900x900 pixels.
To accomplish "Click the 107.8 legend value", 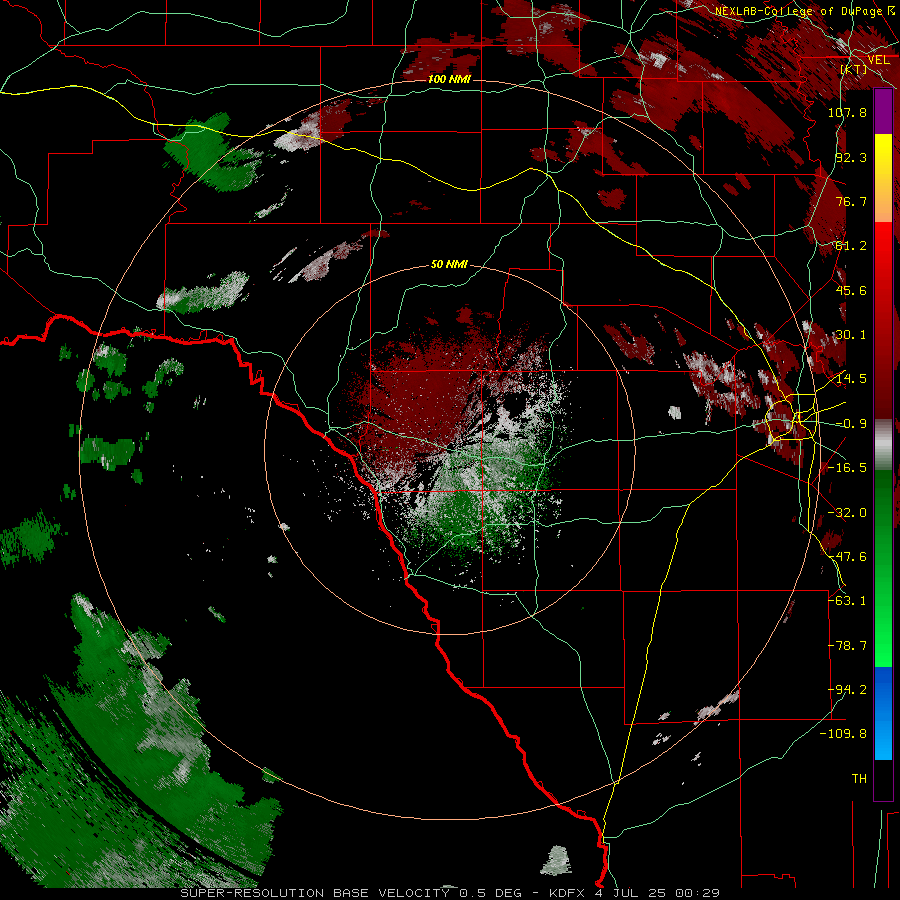I will tap(847, 112).
